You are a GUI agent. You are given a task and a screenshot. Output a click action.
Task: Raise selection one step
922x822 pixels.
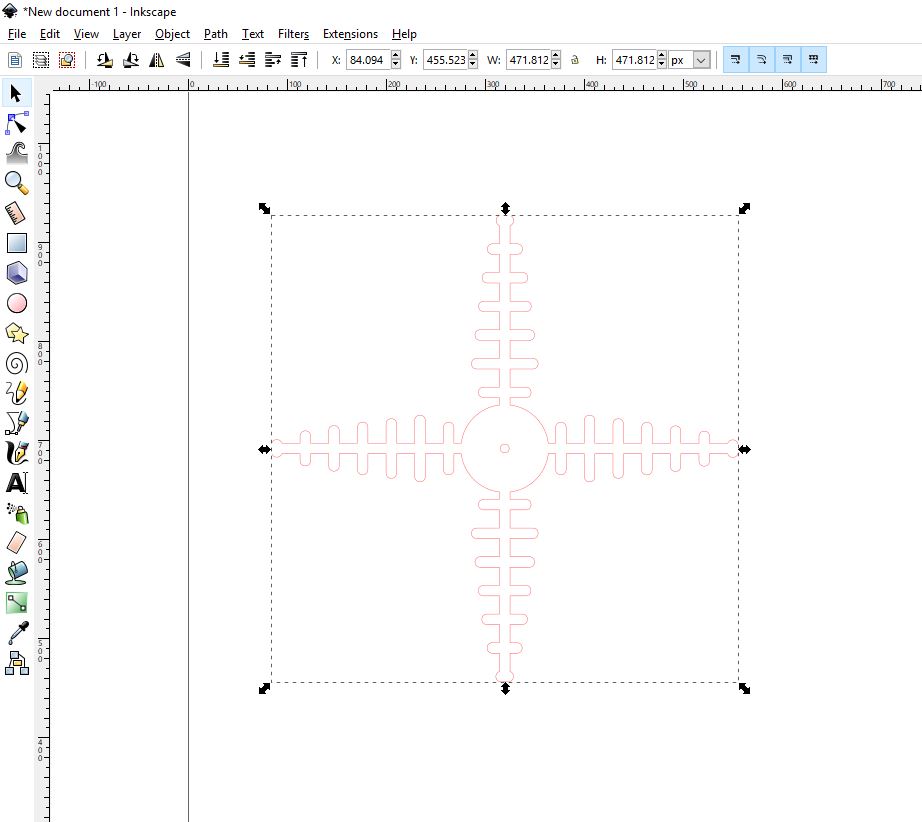[x=273, y=59]
